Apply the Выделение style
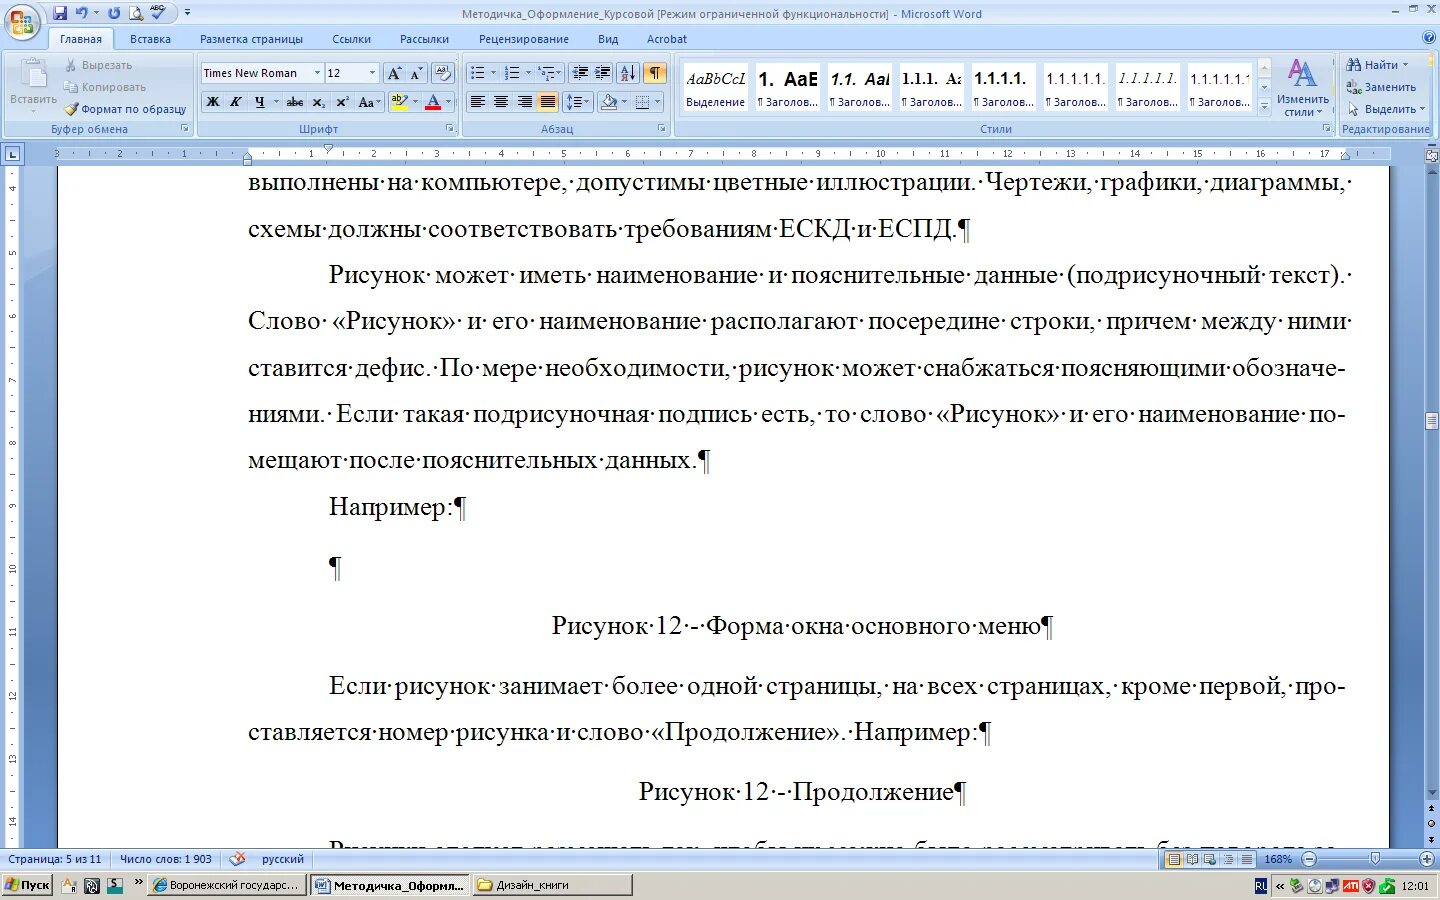Image resolution: width=1440 pixels, height=900 pixels. (x=715, y=87)
